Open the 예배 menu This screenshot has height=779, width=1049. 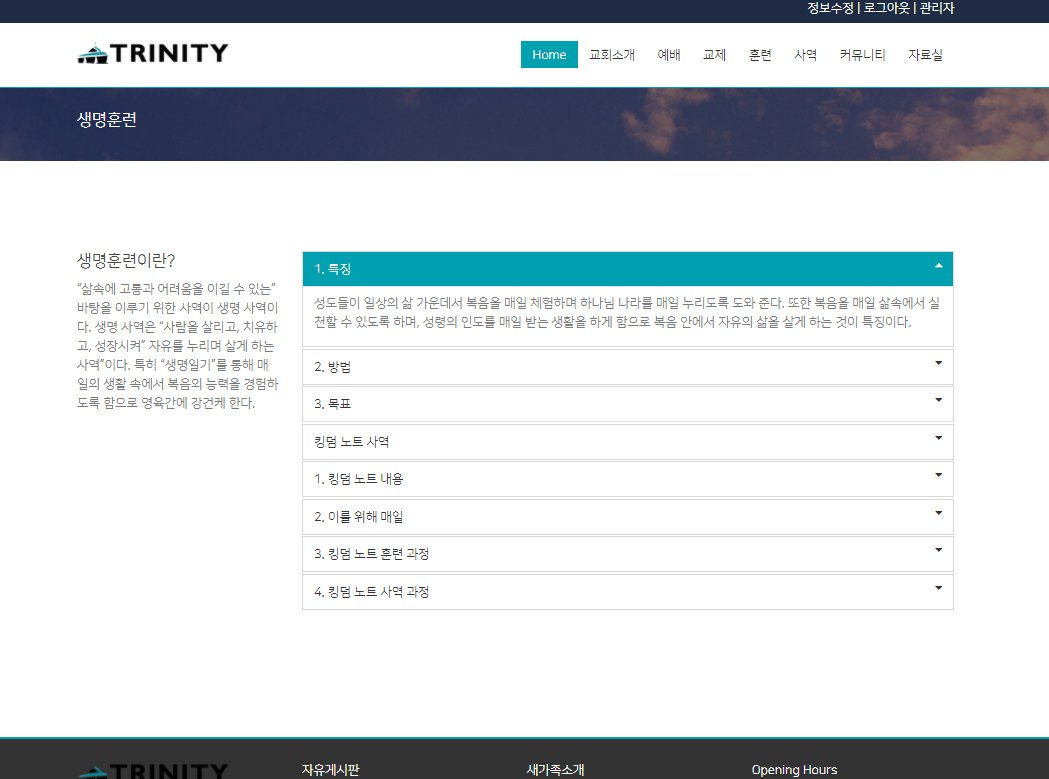tap(668, 55)
